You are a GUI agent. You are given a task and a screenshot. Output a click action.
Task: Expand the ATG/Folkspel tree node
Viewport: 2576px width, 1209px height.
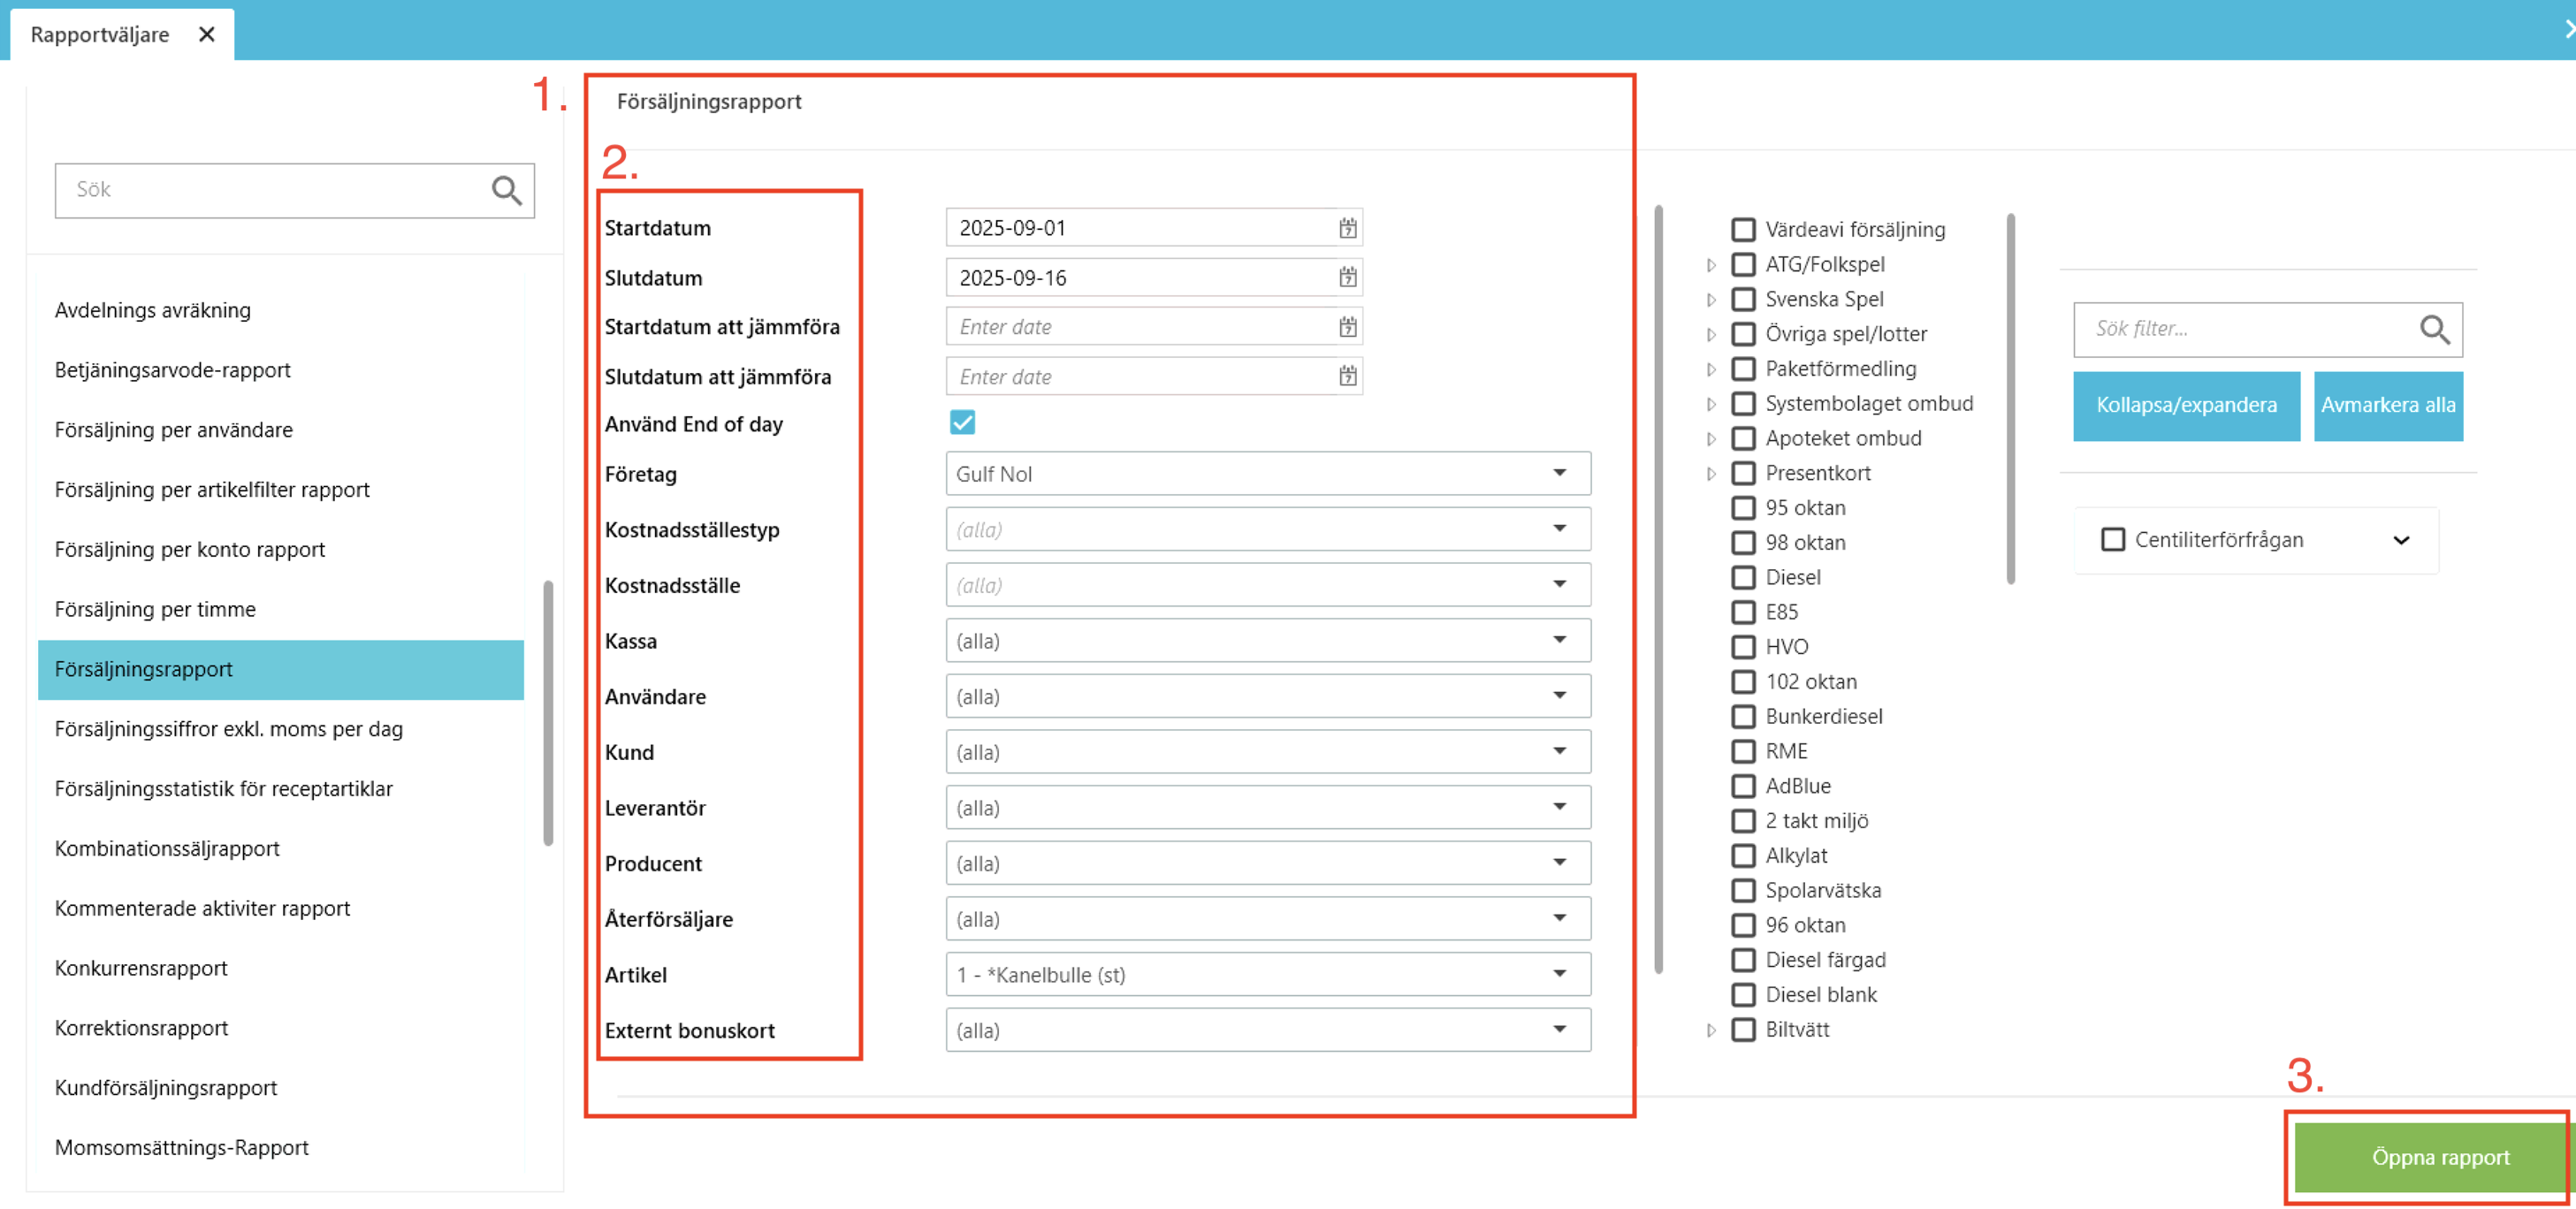pyautogui.click(x=1711, y=265)
